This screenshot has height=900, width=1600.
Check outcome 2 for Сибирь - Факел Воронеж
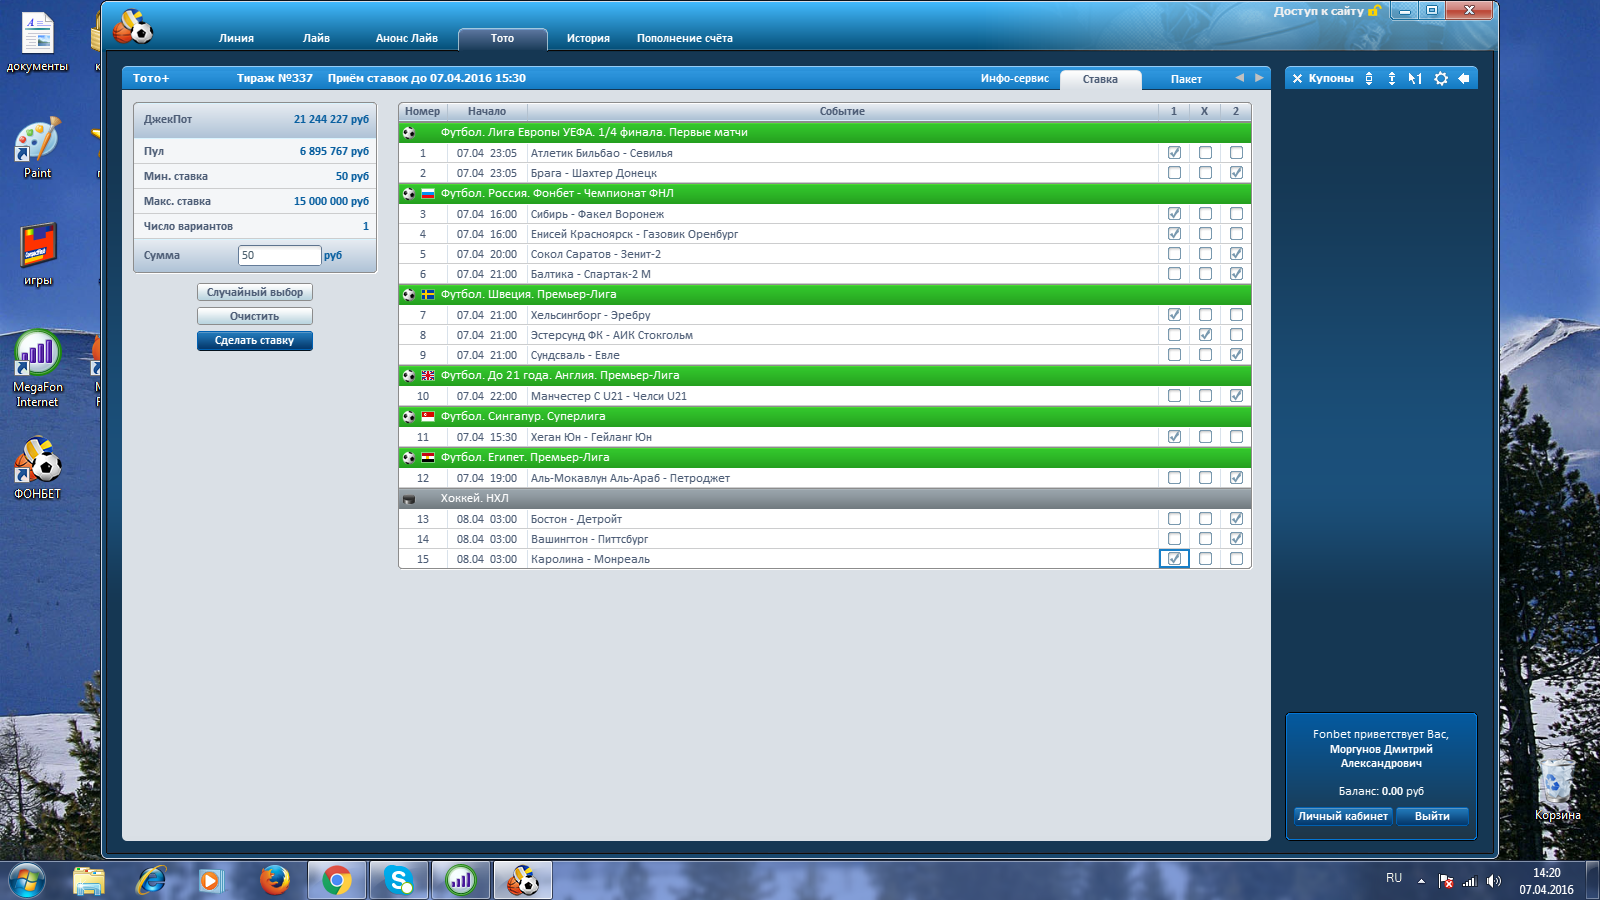pyautogui.click(x=1236, y=214)
